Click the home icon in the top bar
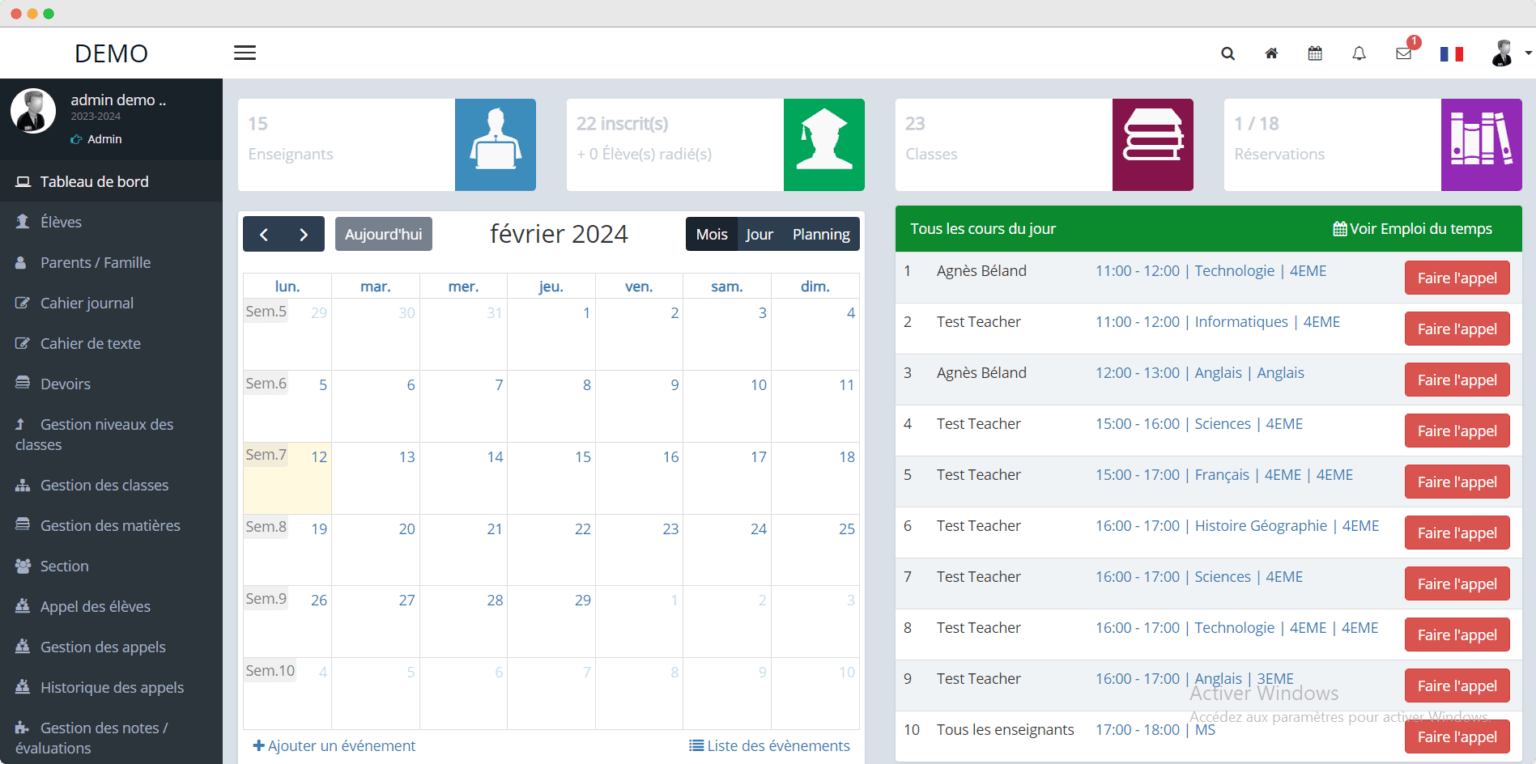The width and height of the screenshot is (1536, 764). pos(1271,53)
